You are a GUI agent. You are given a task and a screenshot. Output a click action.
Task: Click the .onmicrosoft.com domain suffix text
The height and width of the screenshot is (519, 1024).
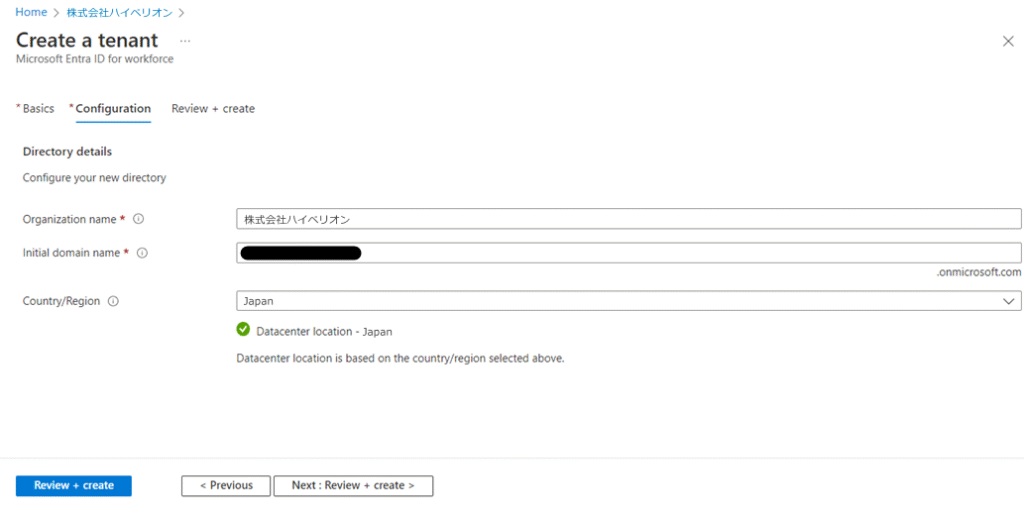[x=980, y=272]
